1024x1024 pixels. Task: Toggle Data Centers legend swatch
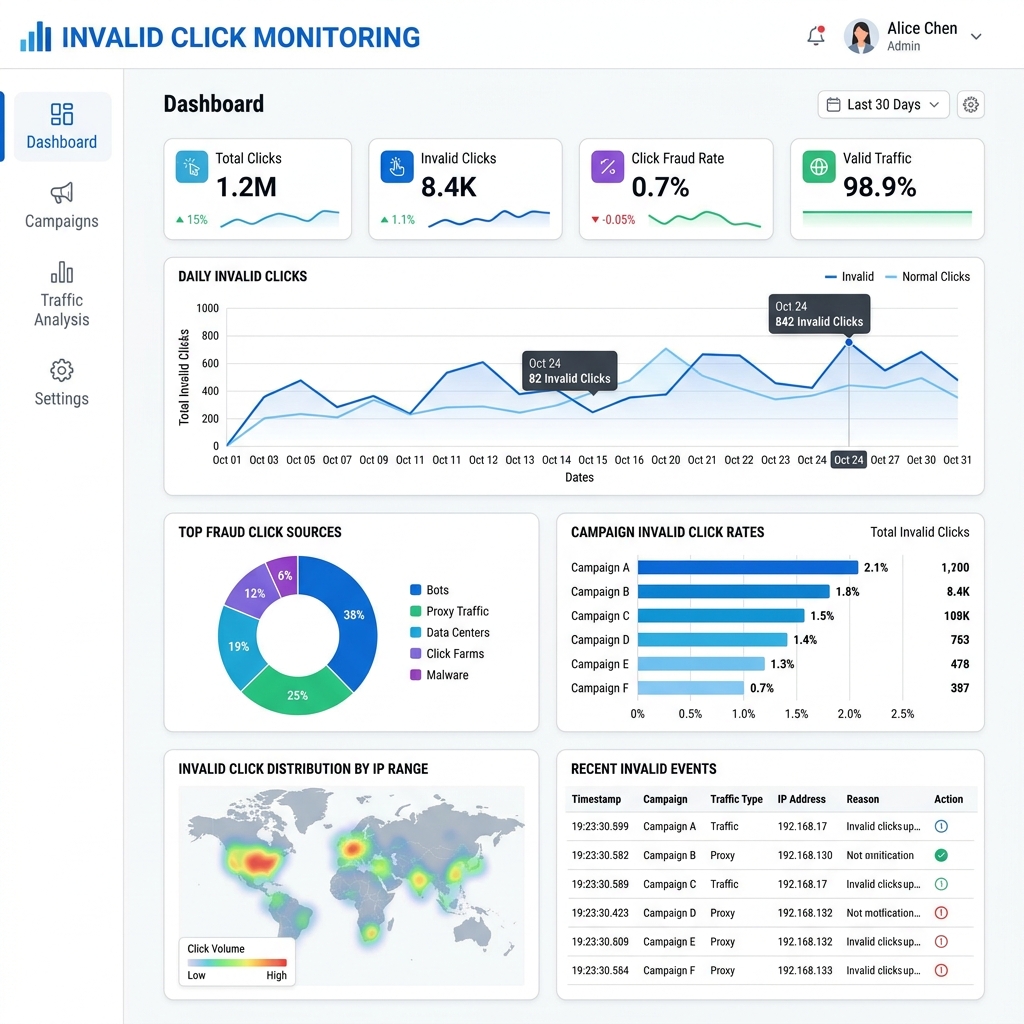pyautogui.click(x=415, y=632)
